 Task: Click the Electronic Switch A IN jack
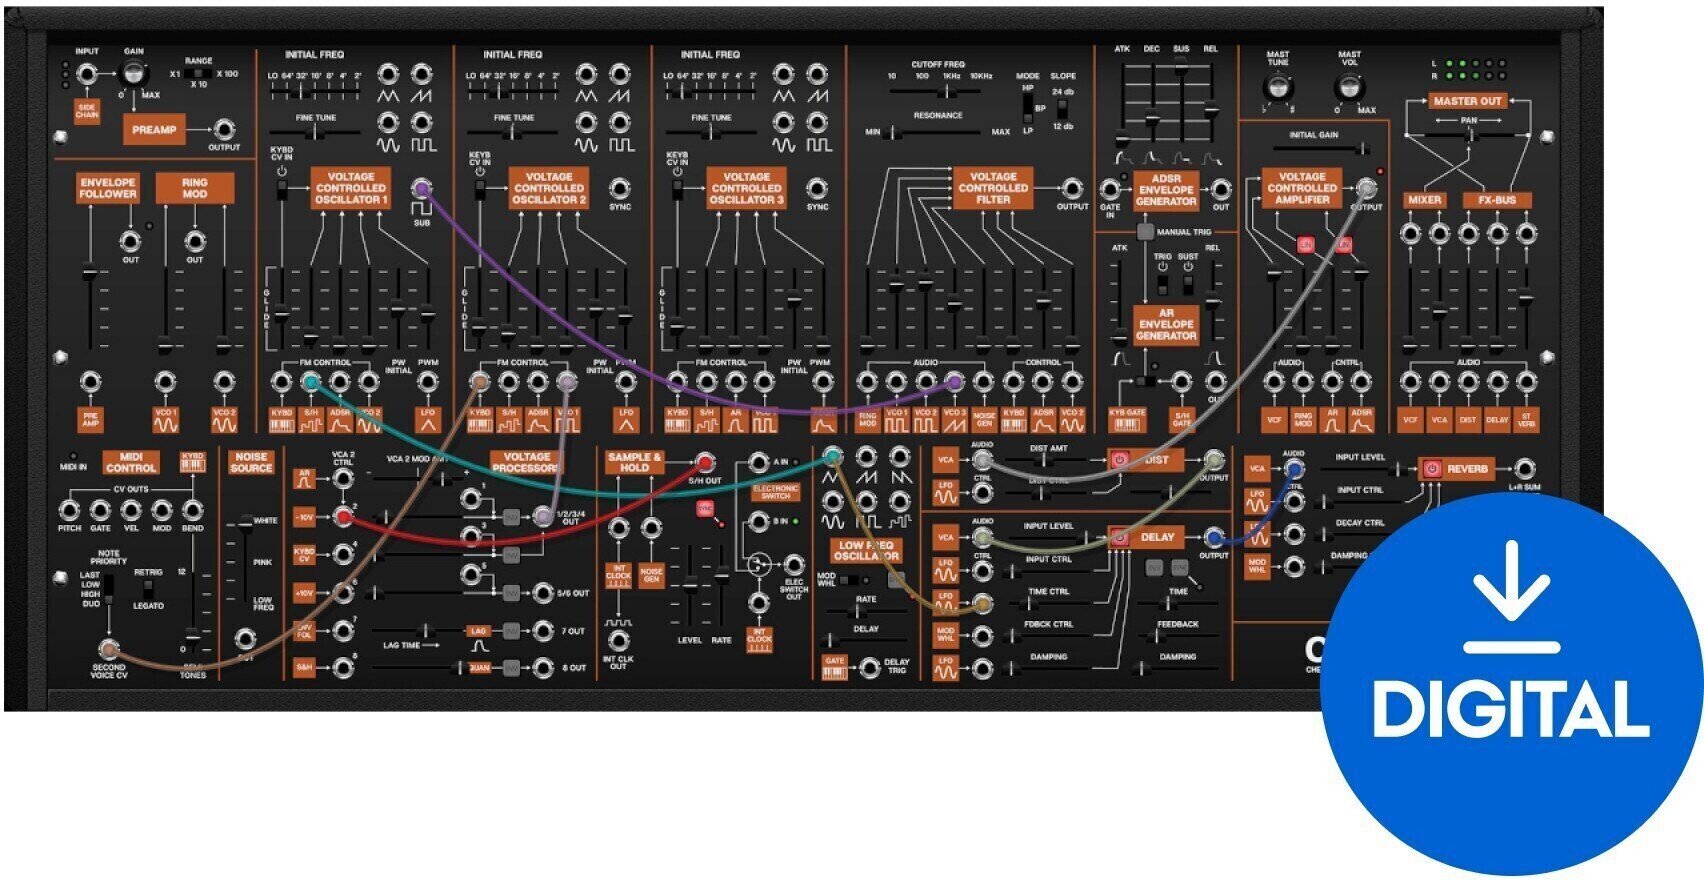coord(759,462)
